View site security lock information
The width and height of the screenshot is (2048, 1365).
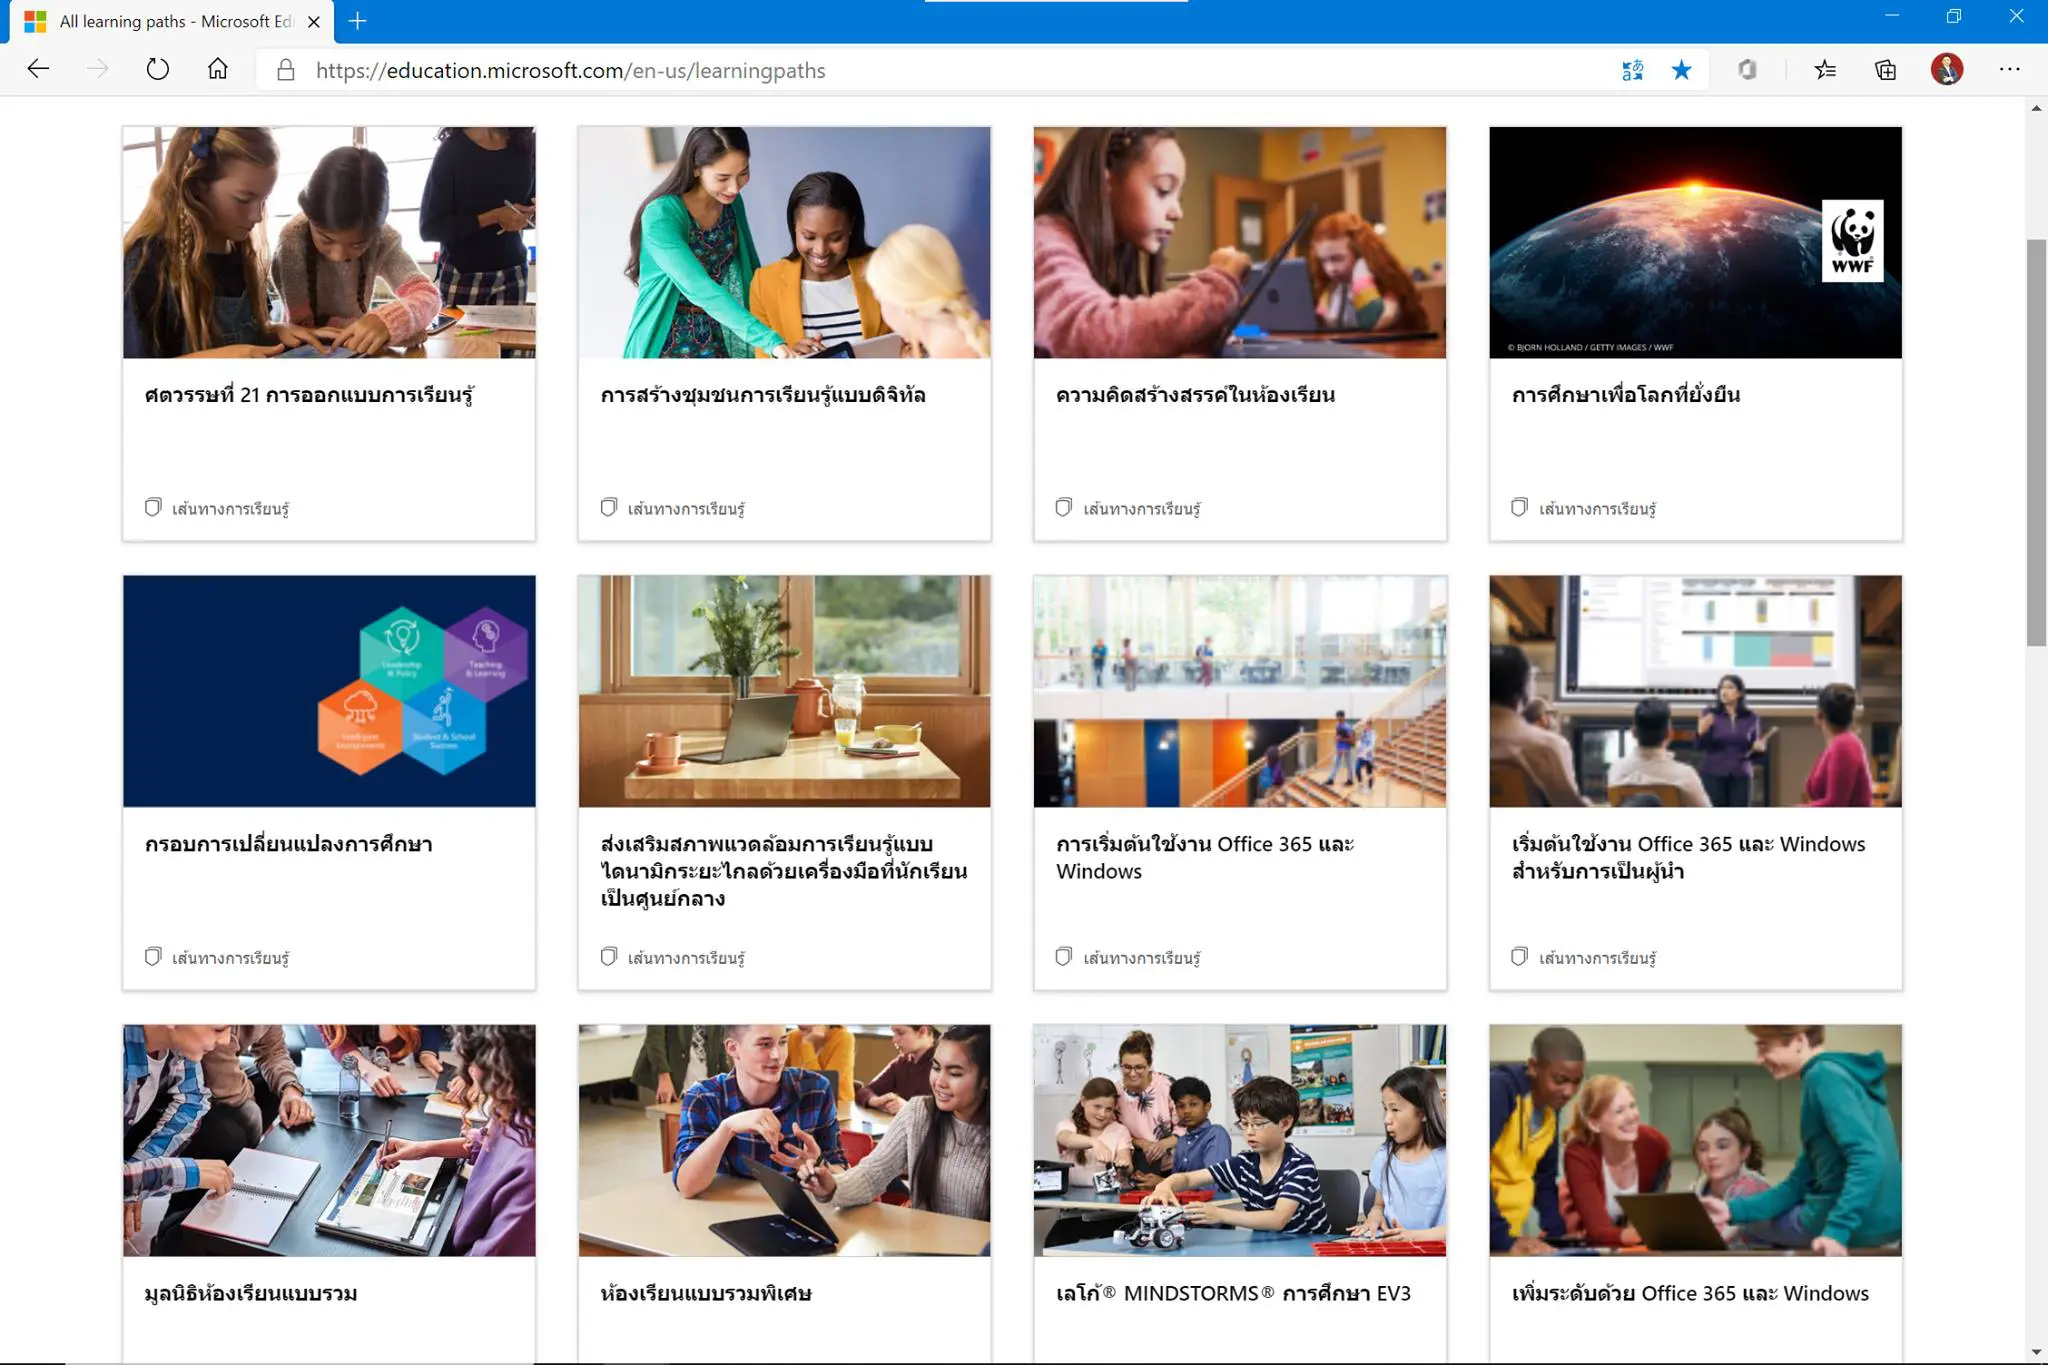285,70
